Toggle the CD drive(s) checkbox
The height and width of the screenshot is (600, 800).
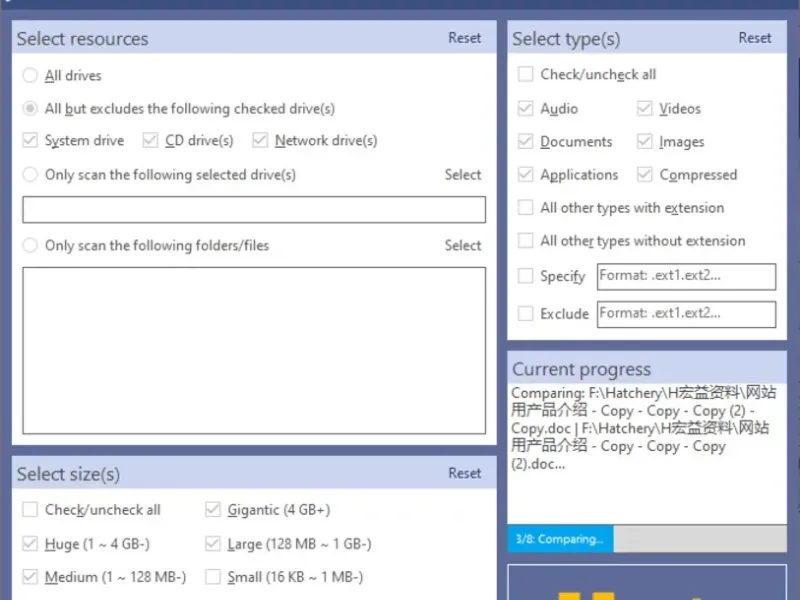[151, 140]
